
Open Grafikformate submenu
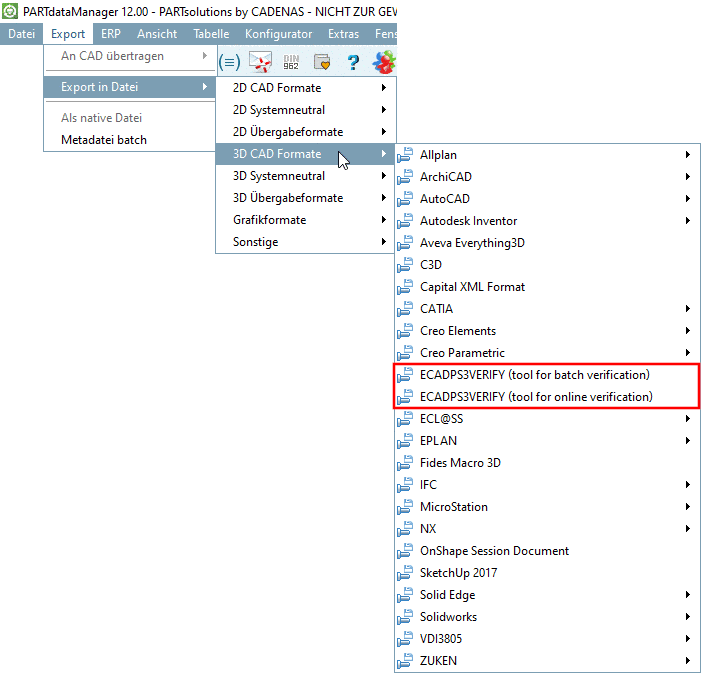(x=306, y=220)
